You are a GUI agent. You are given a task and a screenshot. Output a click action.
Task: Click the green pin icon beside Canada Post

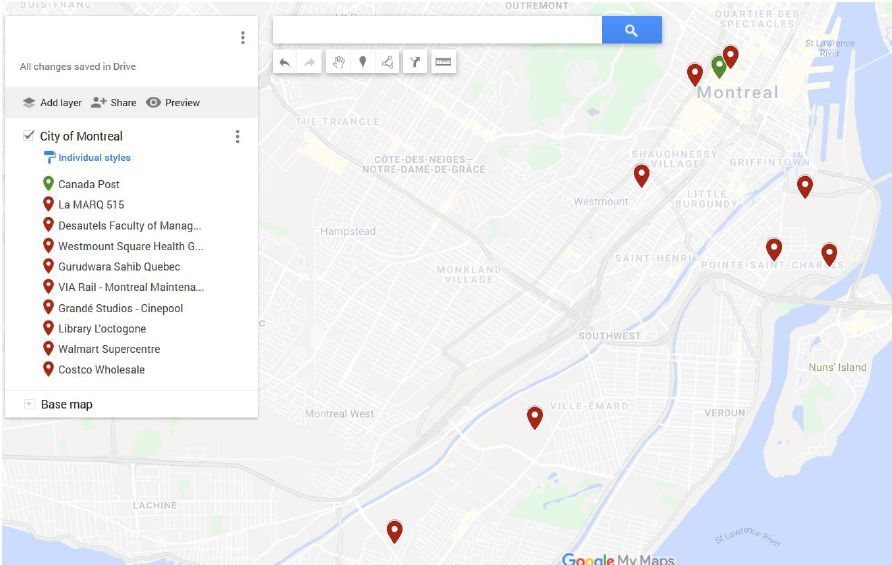pos(48,183)
